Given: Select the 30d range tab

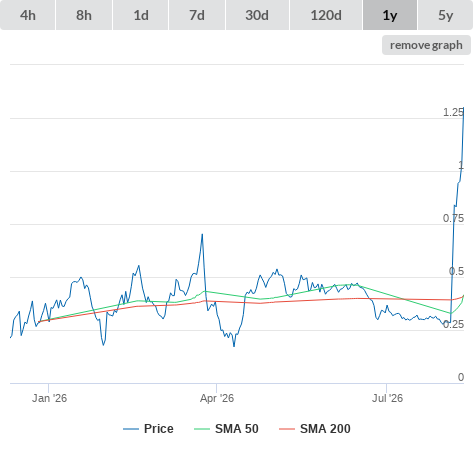Looking at the screenshot, I should pyautogui.click(x=257, y=15).
